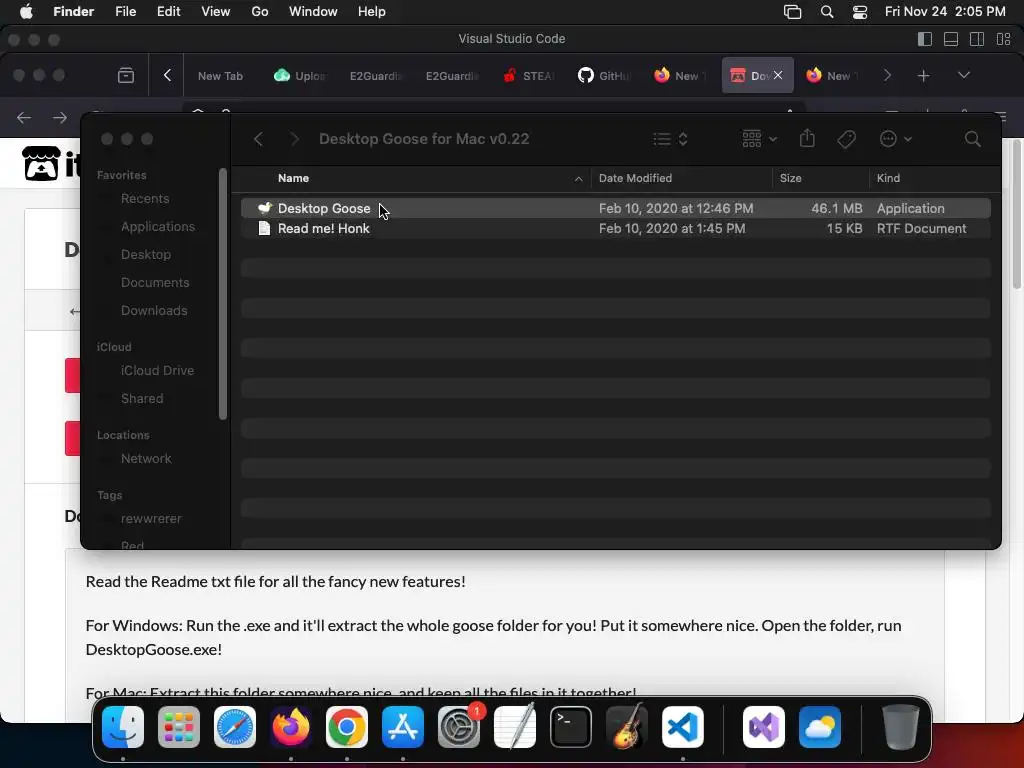Switch to the New Tab browser tab
Viewport: 1024px width, 768px height.
click(220, 76)
